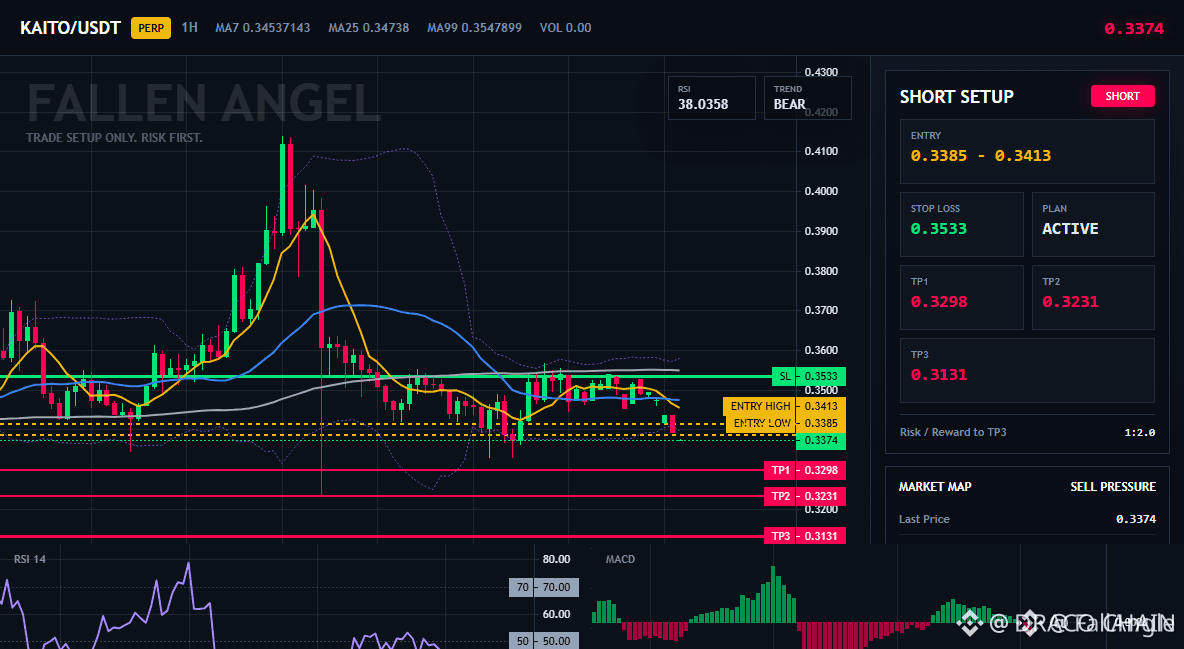Click the ENTRY LOW 0.3385 chart tag

[x=785, y=423]
